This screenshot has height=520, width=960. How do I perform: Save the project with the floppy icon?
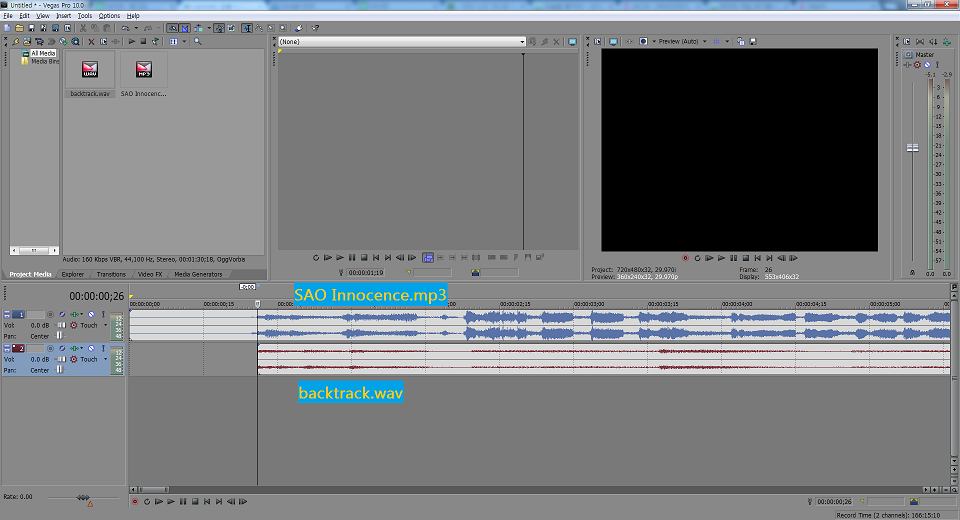point(31,28)
